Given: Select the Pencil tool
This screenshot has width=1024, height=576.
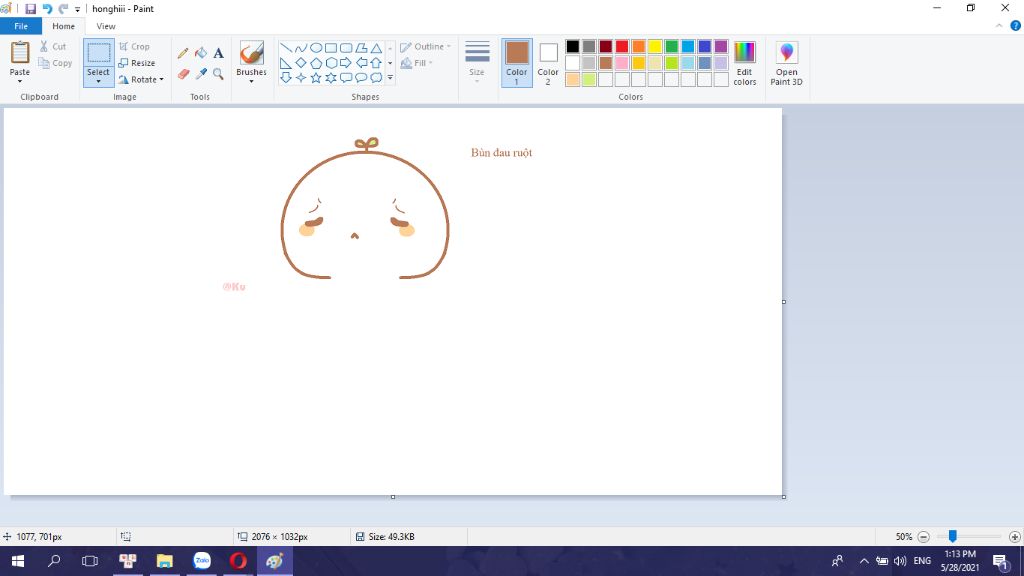Looking at the screenshot, I should click(x=183, y=54).
